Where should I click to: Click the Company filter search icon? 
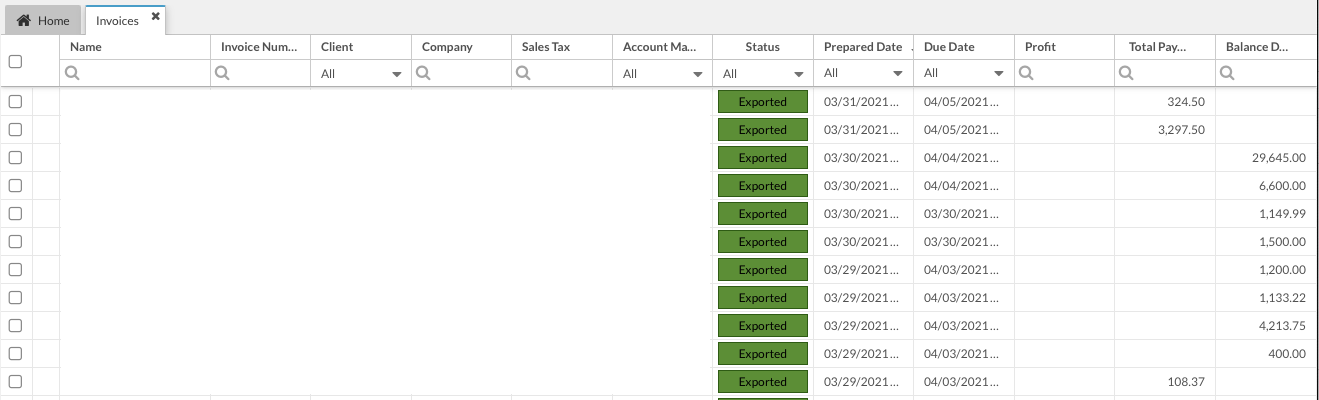coord(422,73)
